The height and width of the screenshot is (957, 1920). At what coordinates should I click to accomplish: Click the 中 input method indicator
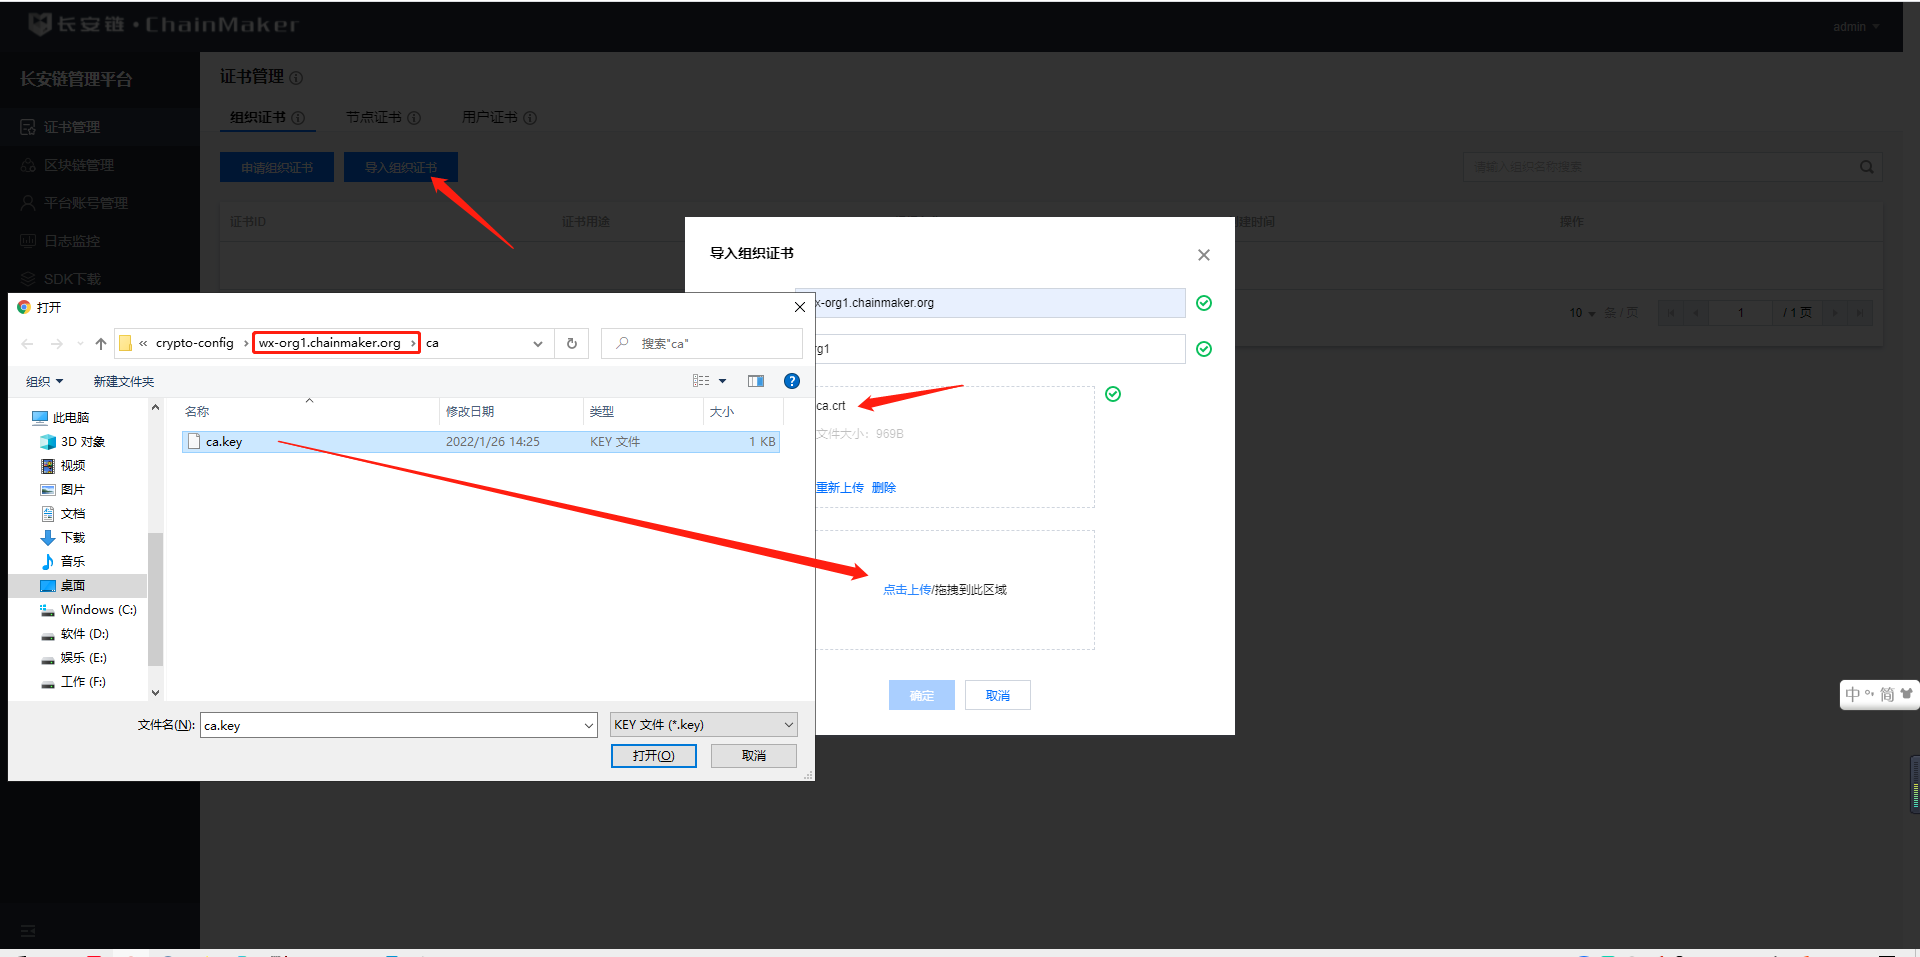click(1853, 694)
